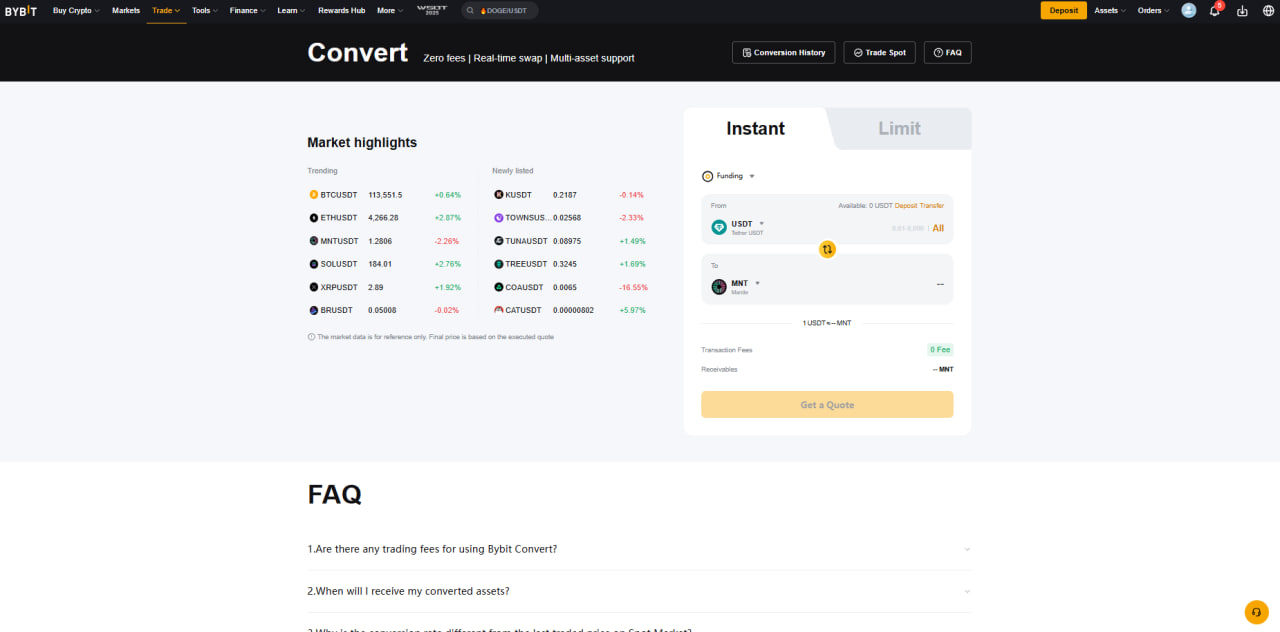1280x632 pixels.
Task: Click the ETHUSDT coin icon
Action: 313,218
